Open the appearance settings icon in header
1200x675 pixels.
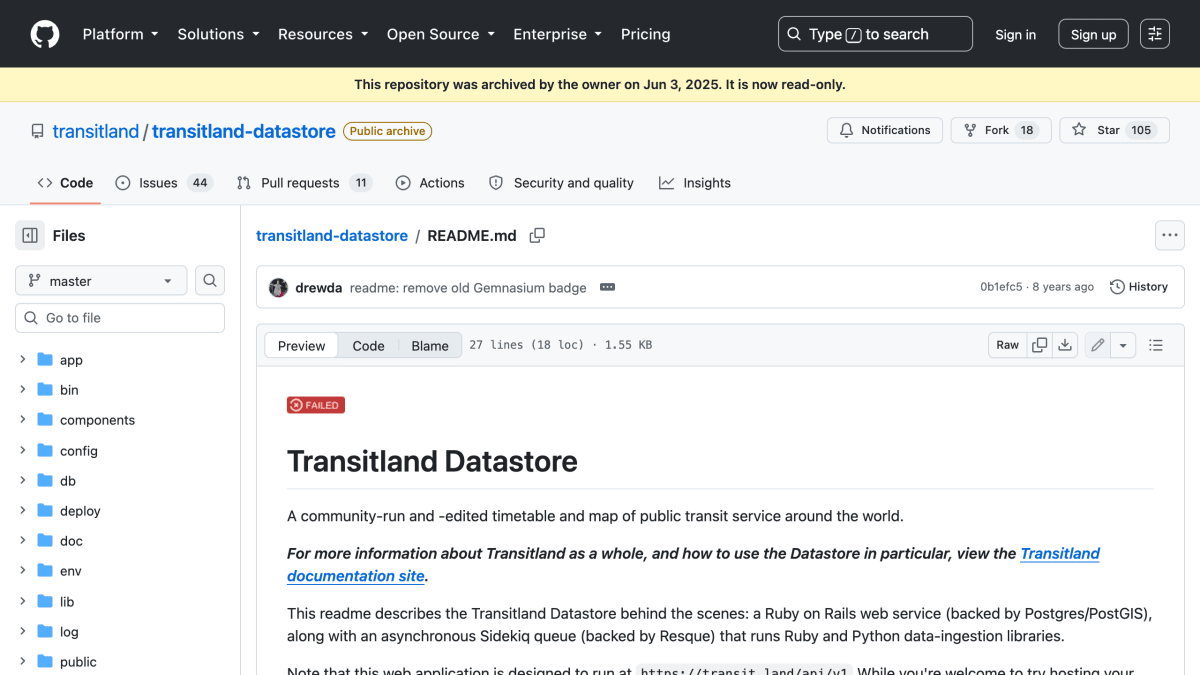tap(1155, 34)
